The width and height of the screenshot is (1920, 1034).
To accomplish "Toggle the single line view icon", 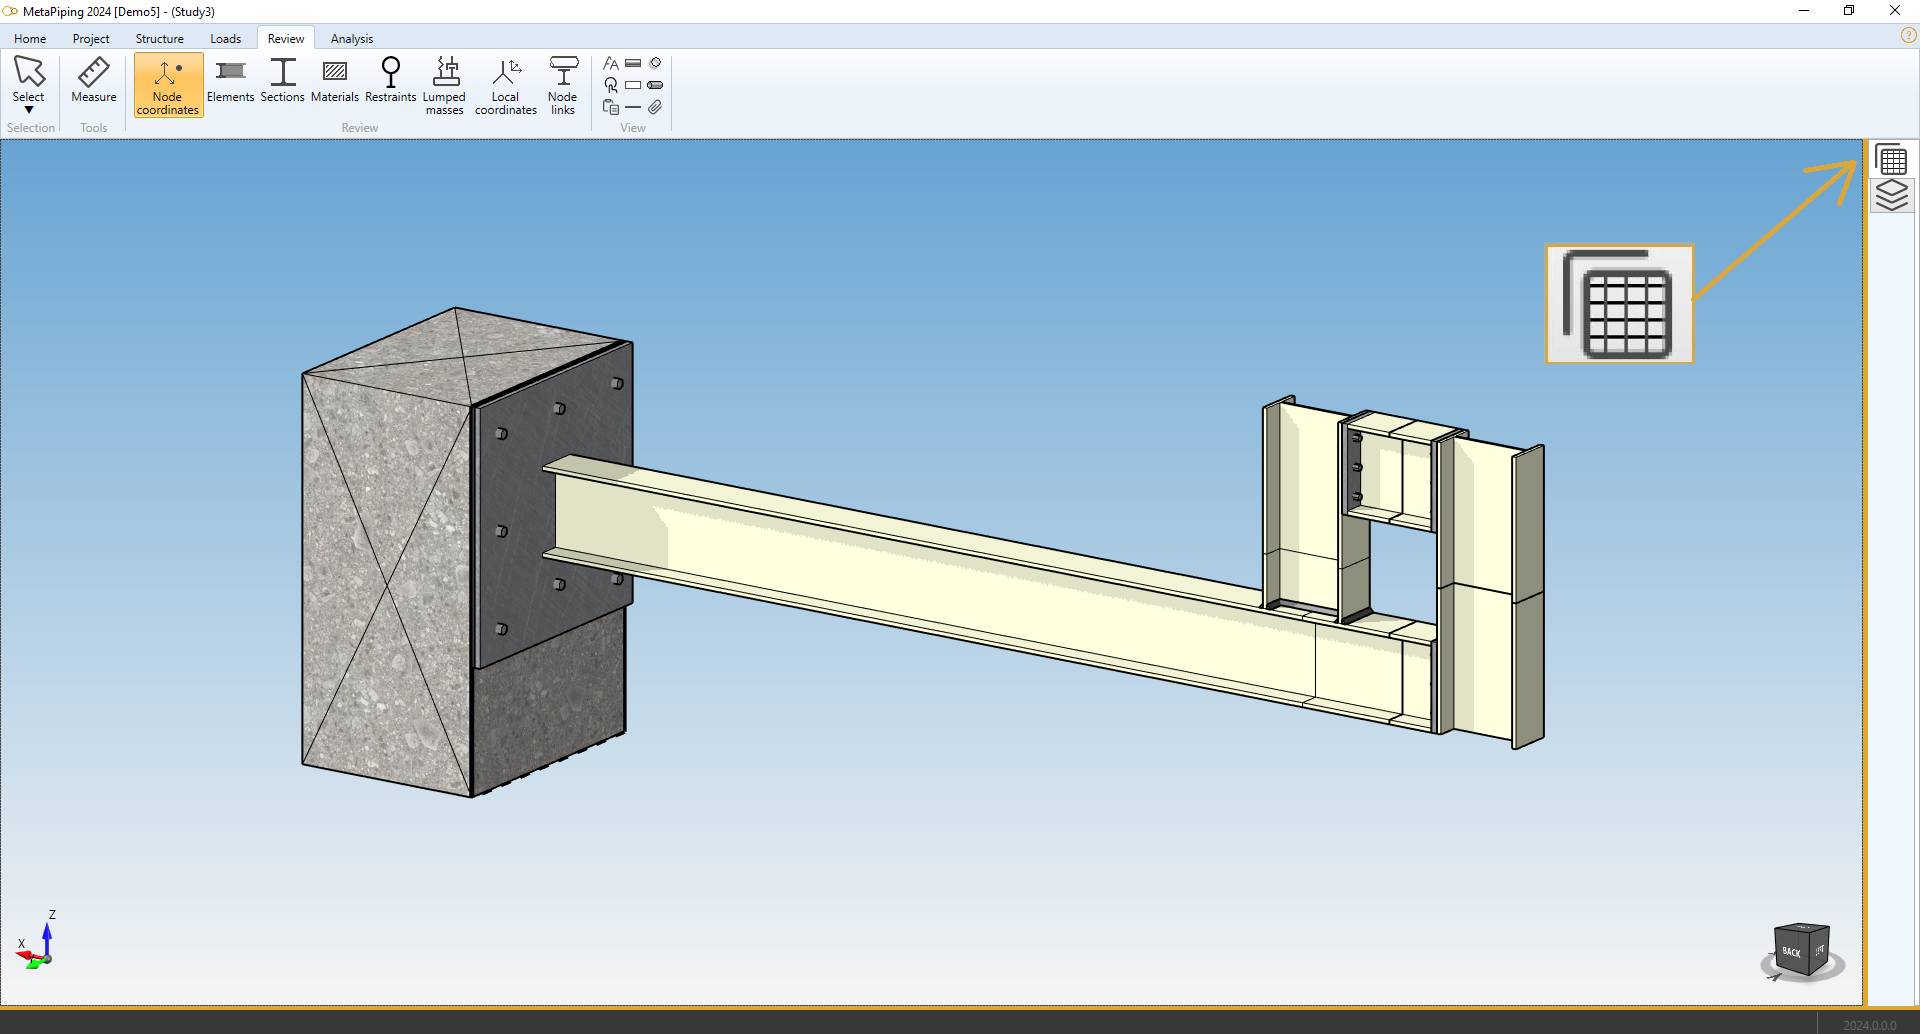I will click(x=633, y=107).
